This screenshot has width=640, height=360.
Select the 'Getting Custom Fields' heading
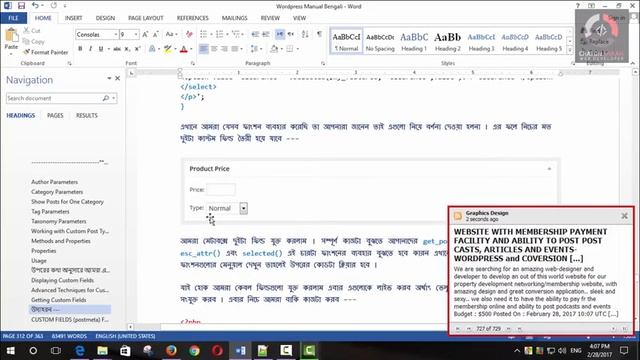[59, 300]
